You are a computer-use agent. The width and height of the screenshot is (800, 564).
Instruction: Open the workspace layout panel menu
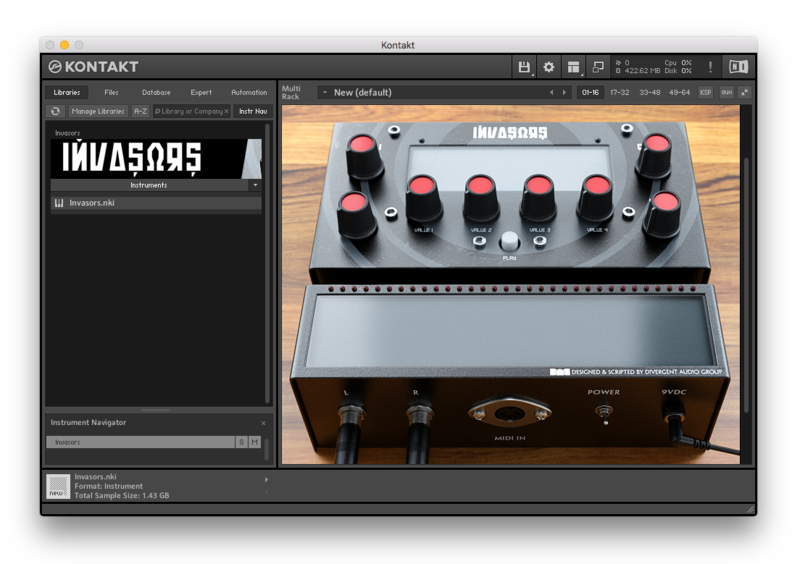[573, 67]
